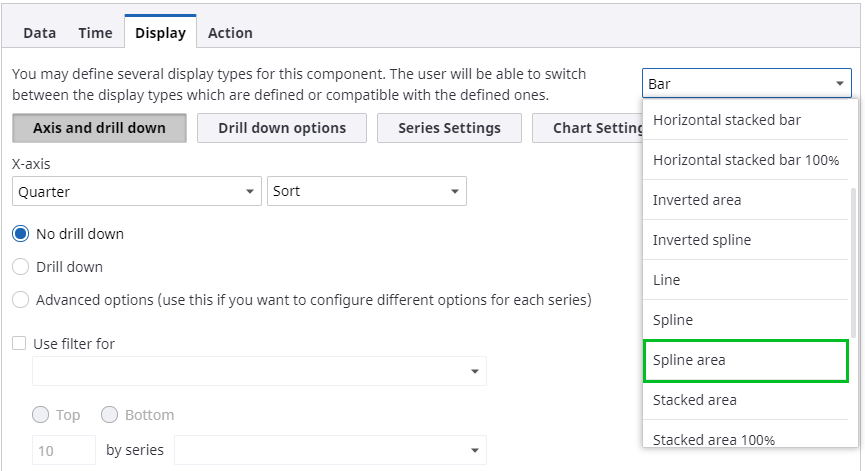Image resolution: width=865 pixels, height=471 pixels.
Task: Open the Sort dropdown
Action: tap(366, 191)
